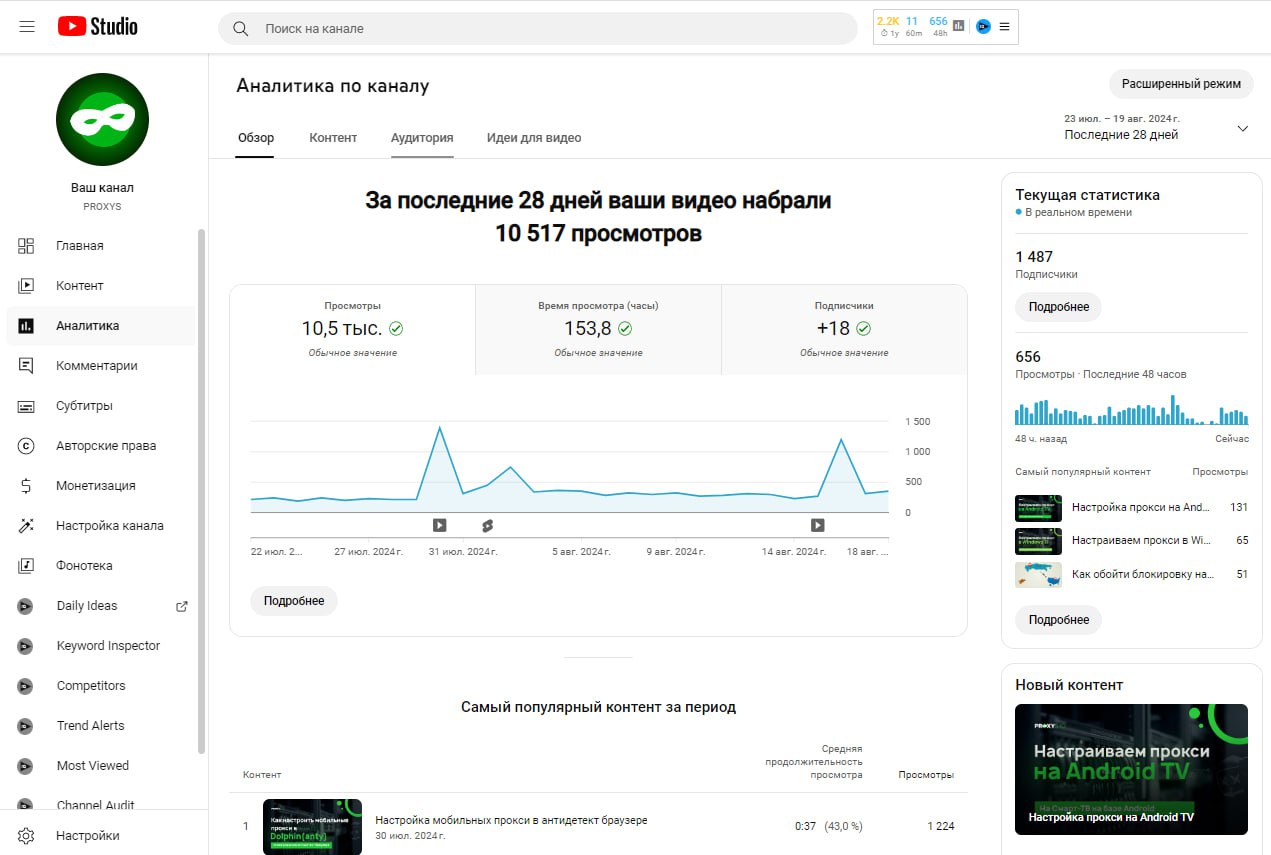Image resolution: width=1271 pixels, height=855 pixels.
Task: Open Channel customization magic wand icon
Action: (x=26, y=526)
